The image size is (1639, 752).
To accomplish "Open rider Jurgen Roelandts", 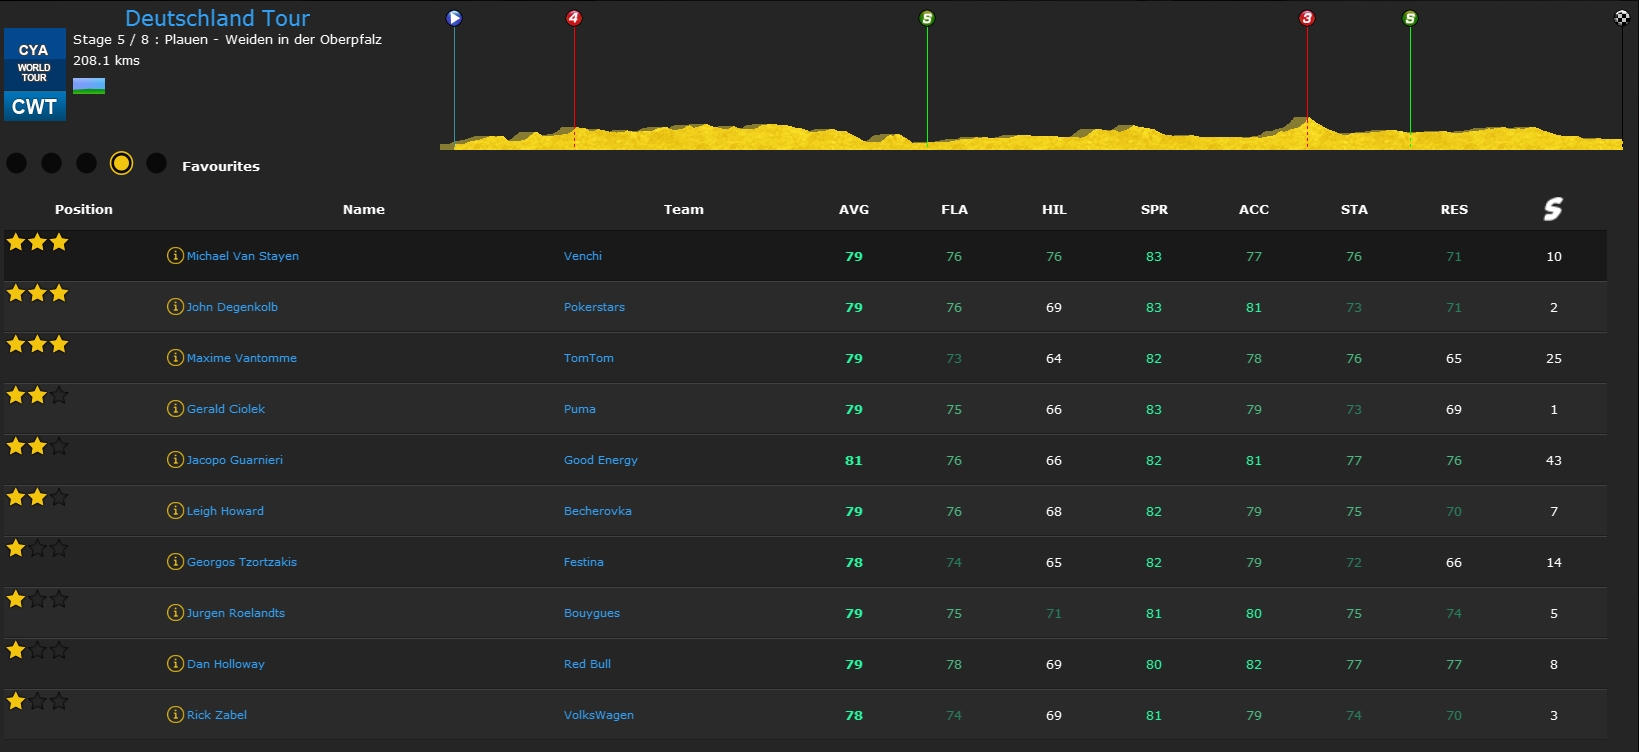I will [236, 613].
